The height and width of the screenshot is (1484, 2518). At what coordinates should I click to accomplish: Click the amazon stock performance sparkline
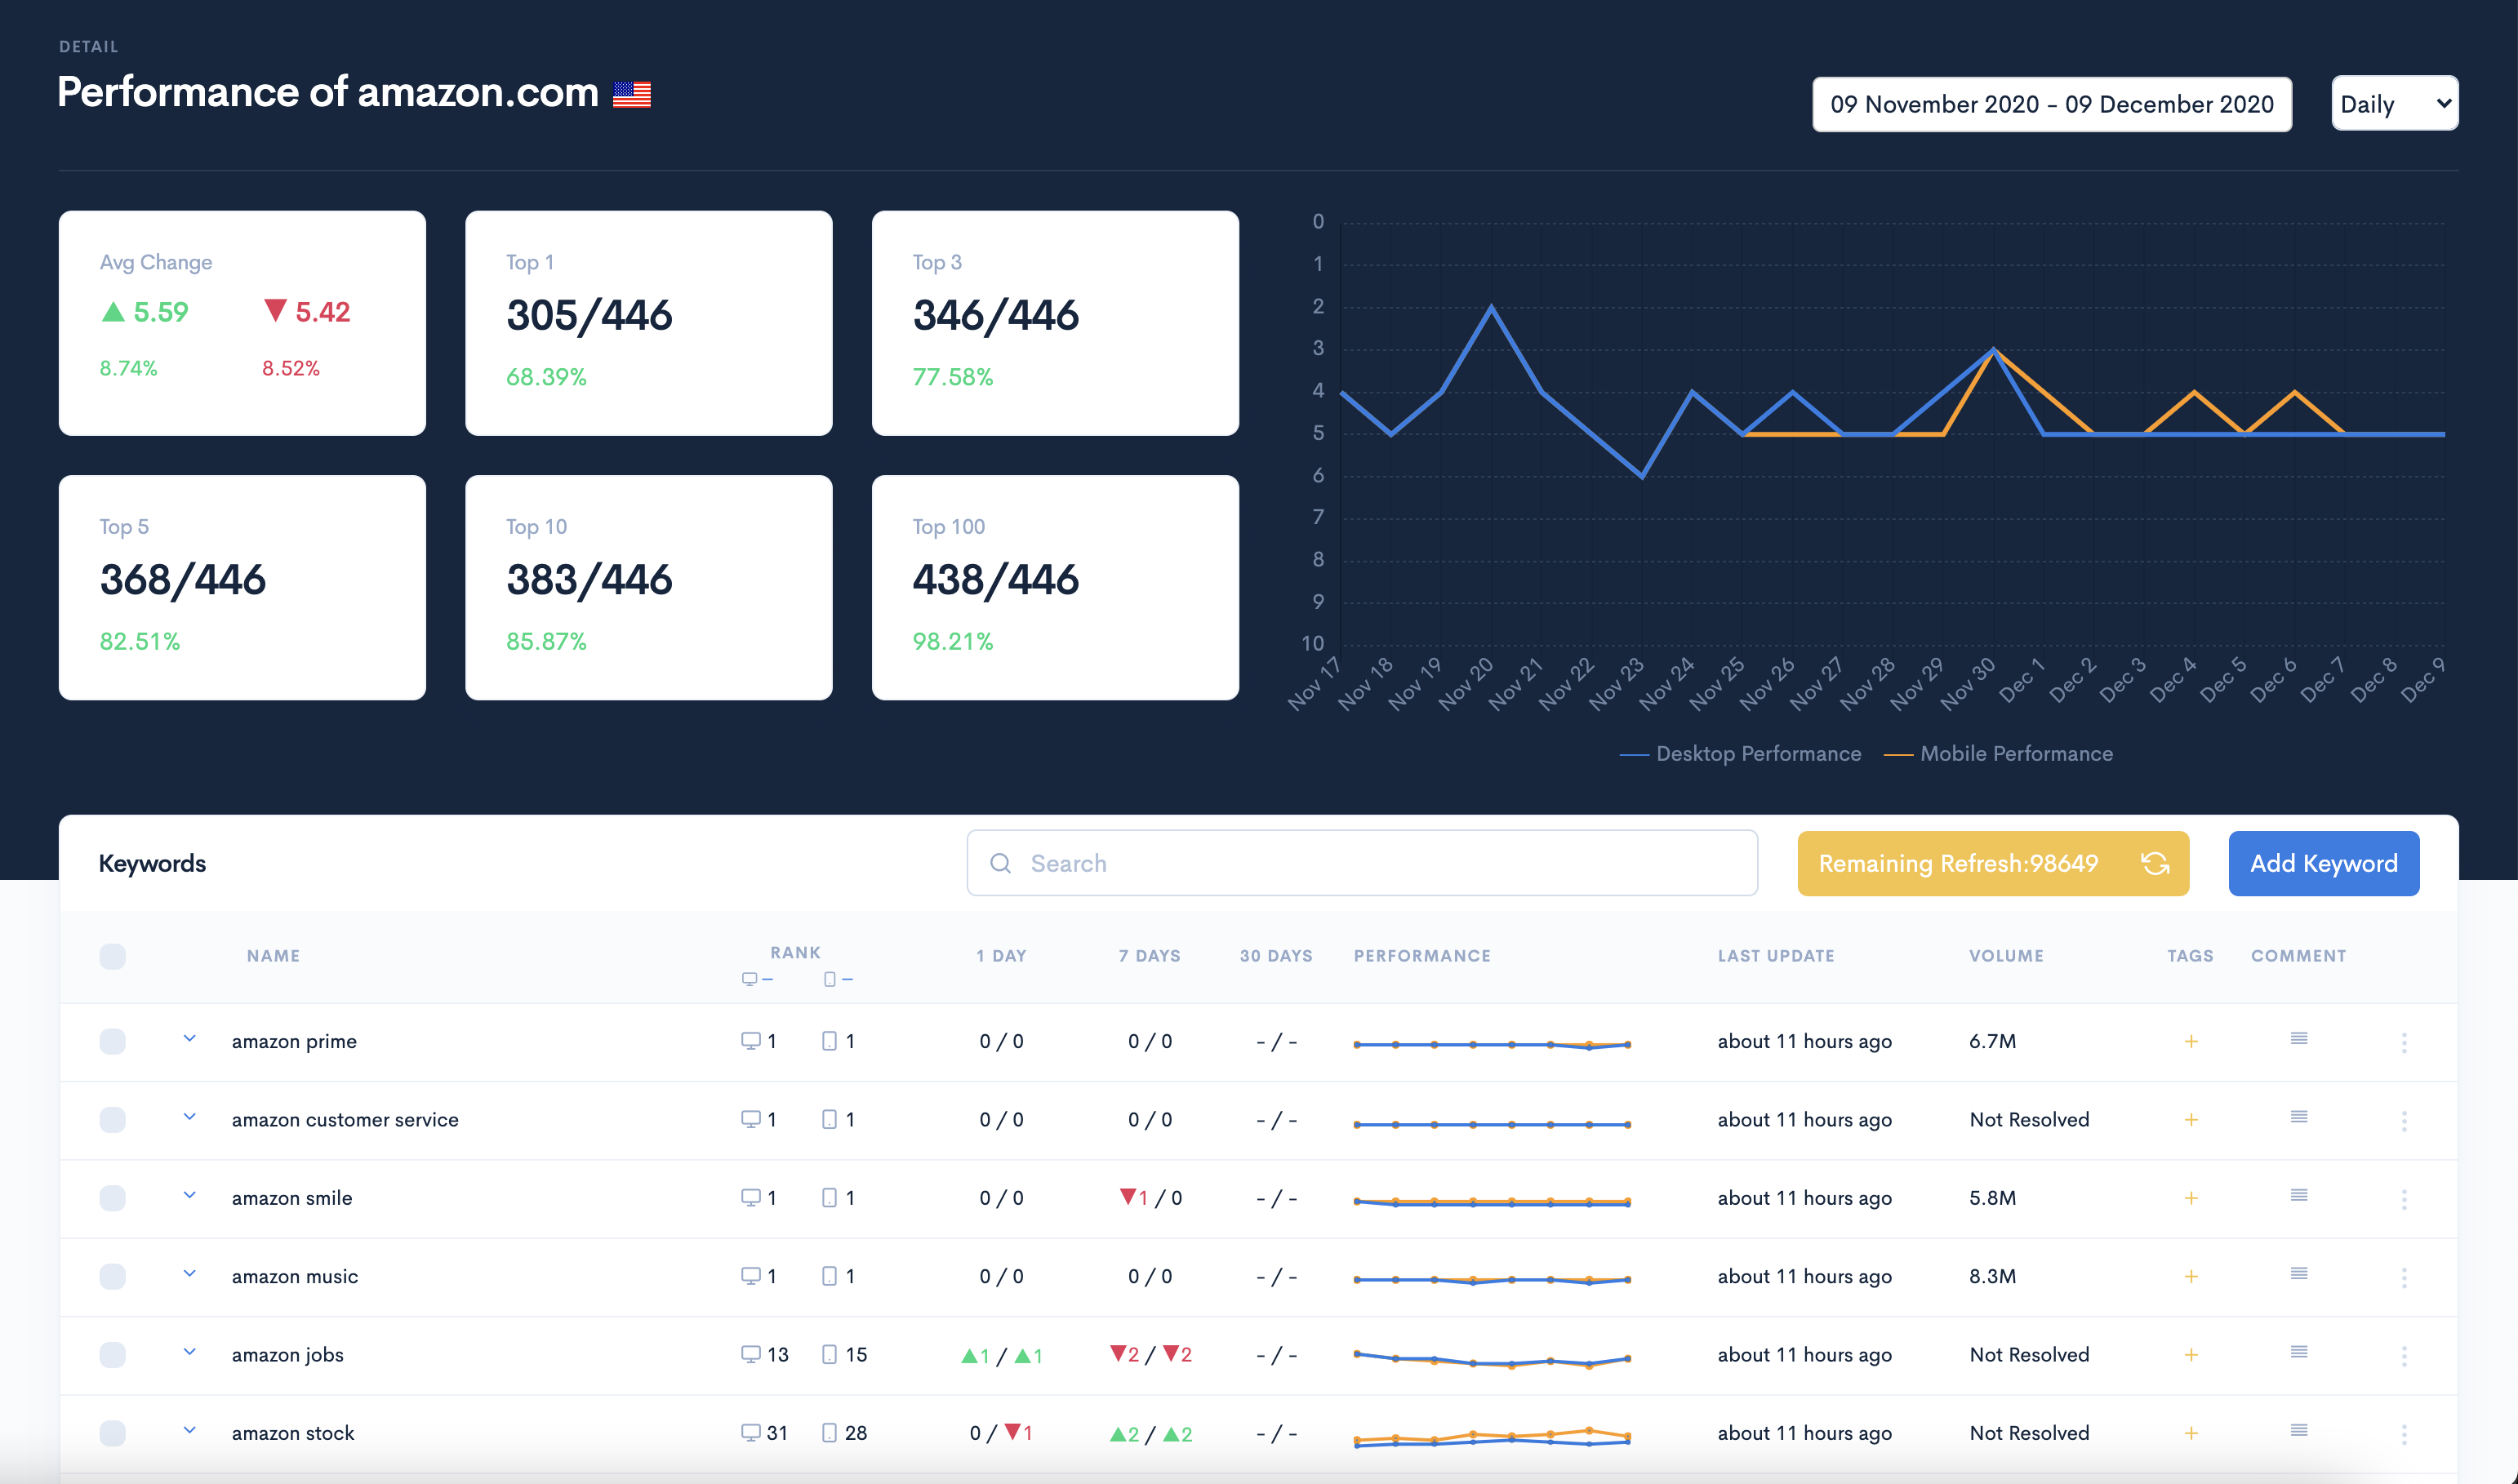[x=1491, y=1437]
